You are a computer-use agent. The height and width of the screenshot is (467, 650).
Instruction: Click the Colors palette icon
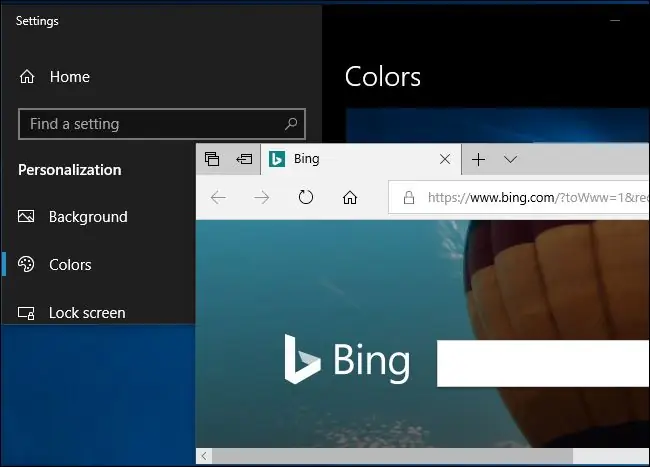(26, 264)
